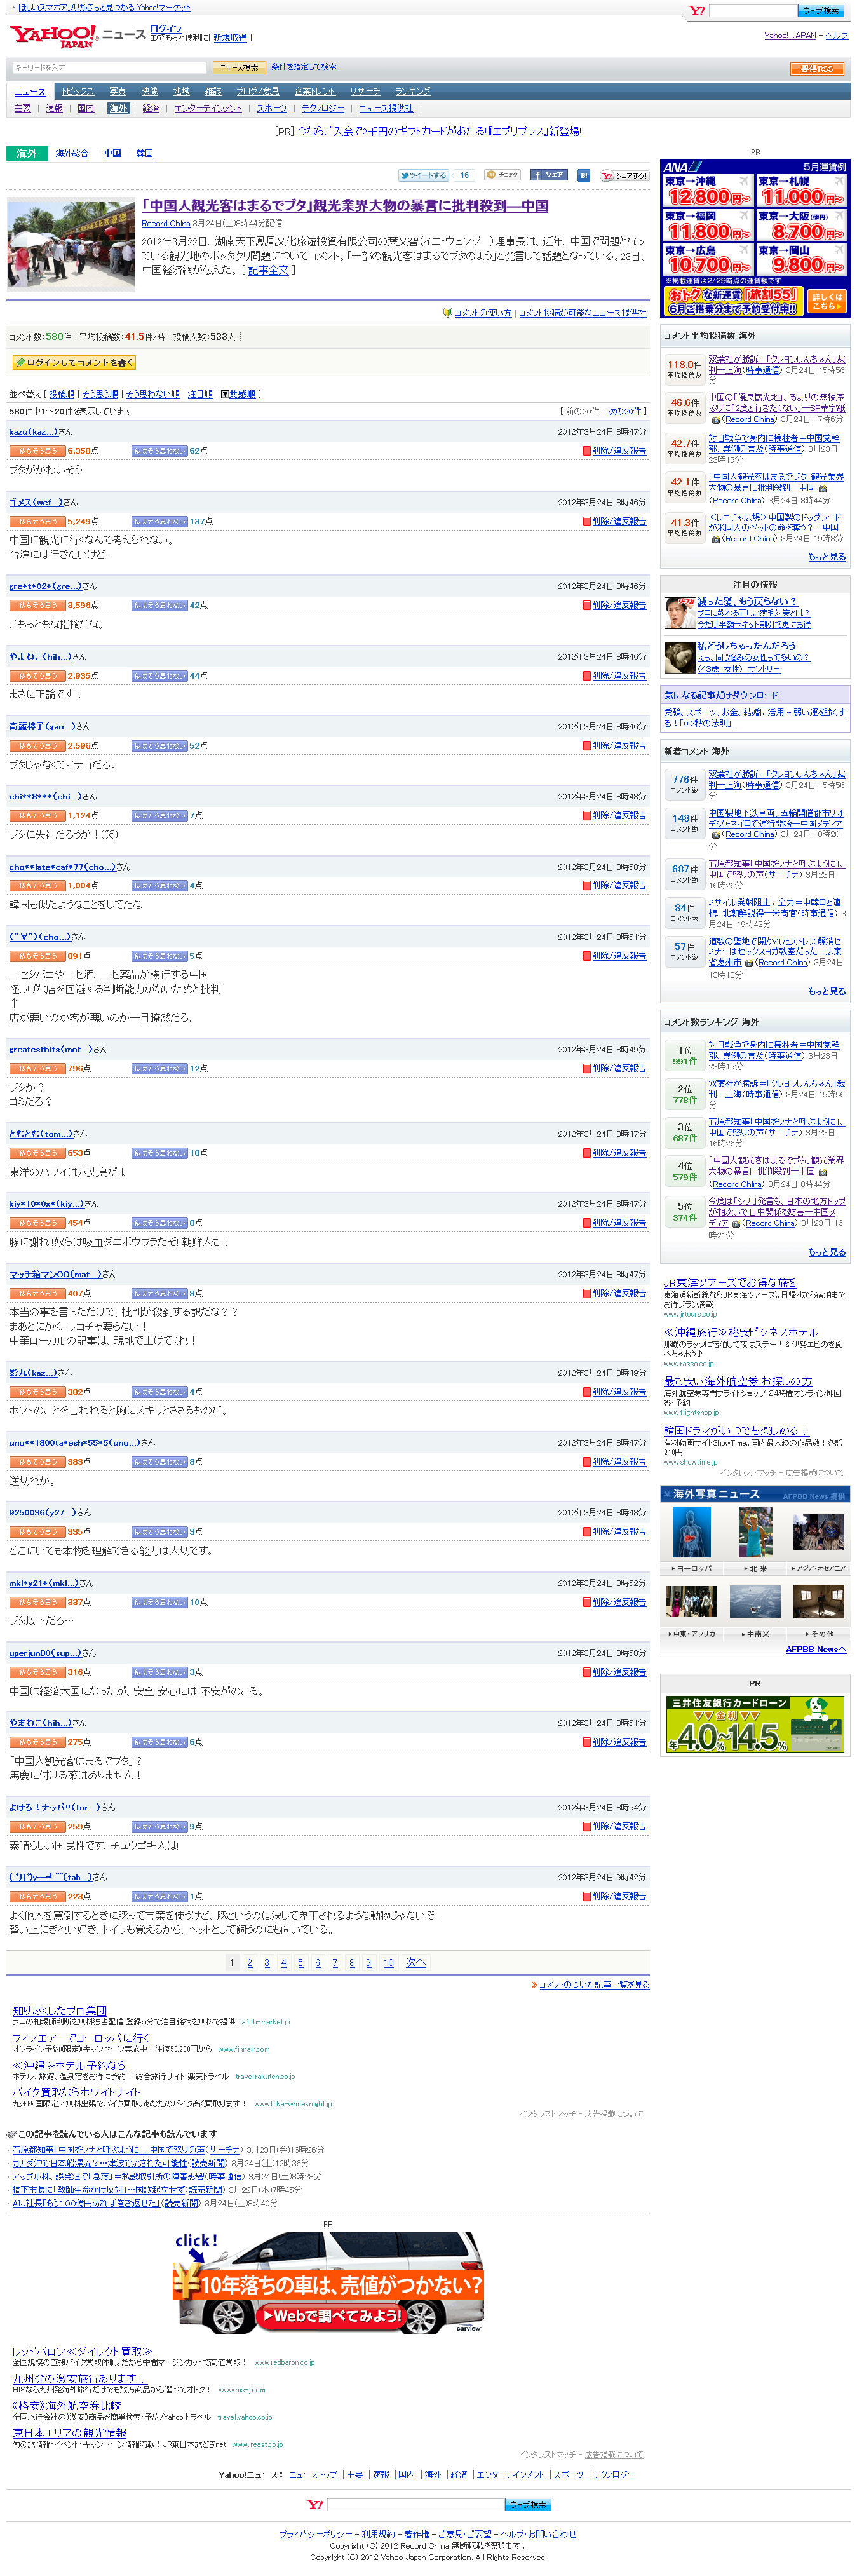This screenshot has height=2576, width=857.
Task: Click the Yahoo share (シェアする) button
Action: click(624, 175)
